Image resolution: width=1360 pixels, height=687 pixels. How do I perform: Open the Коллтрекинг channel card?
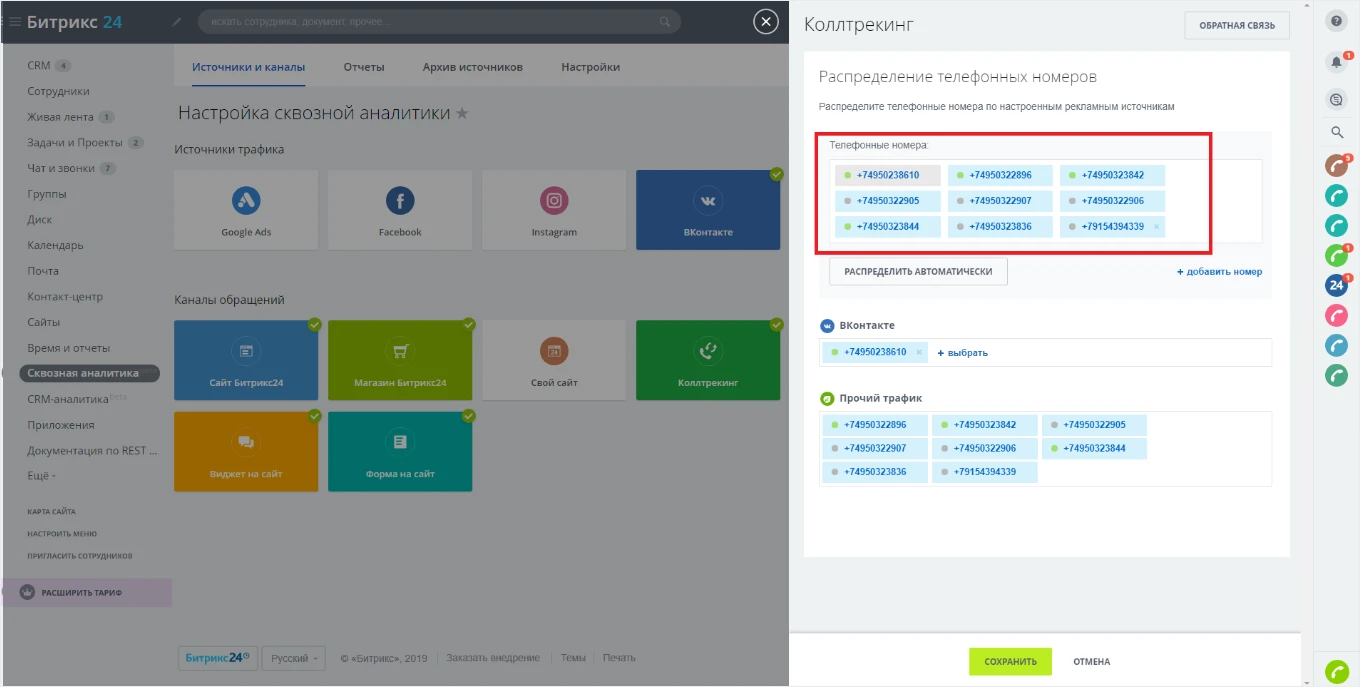(x=708, y=360)
